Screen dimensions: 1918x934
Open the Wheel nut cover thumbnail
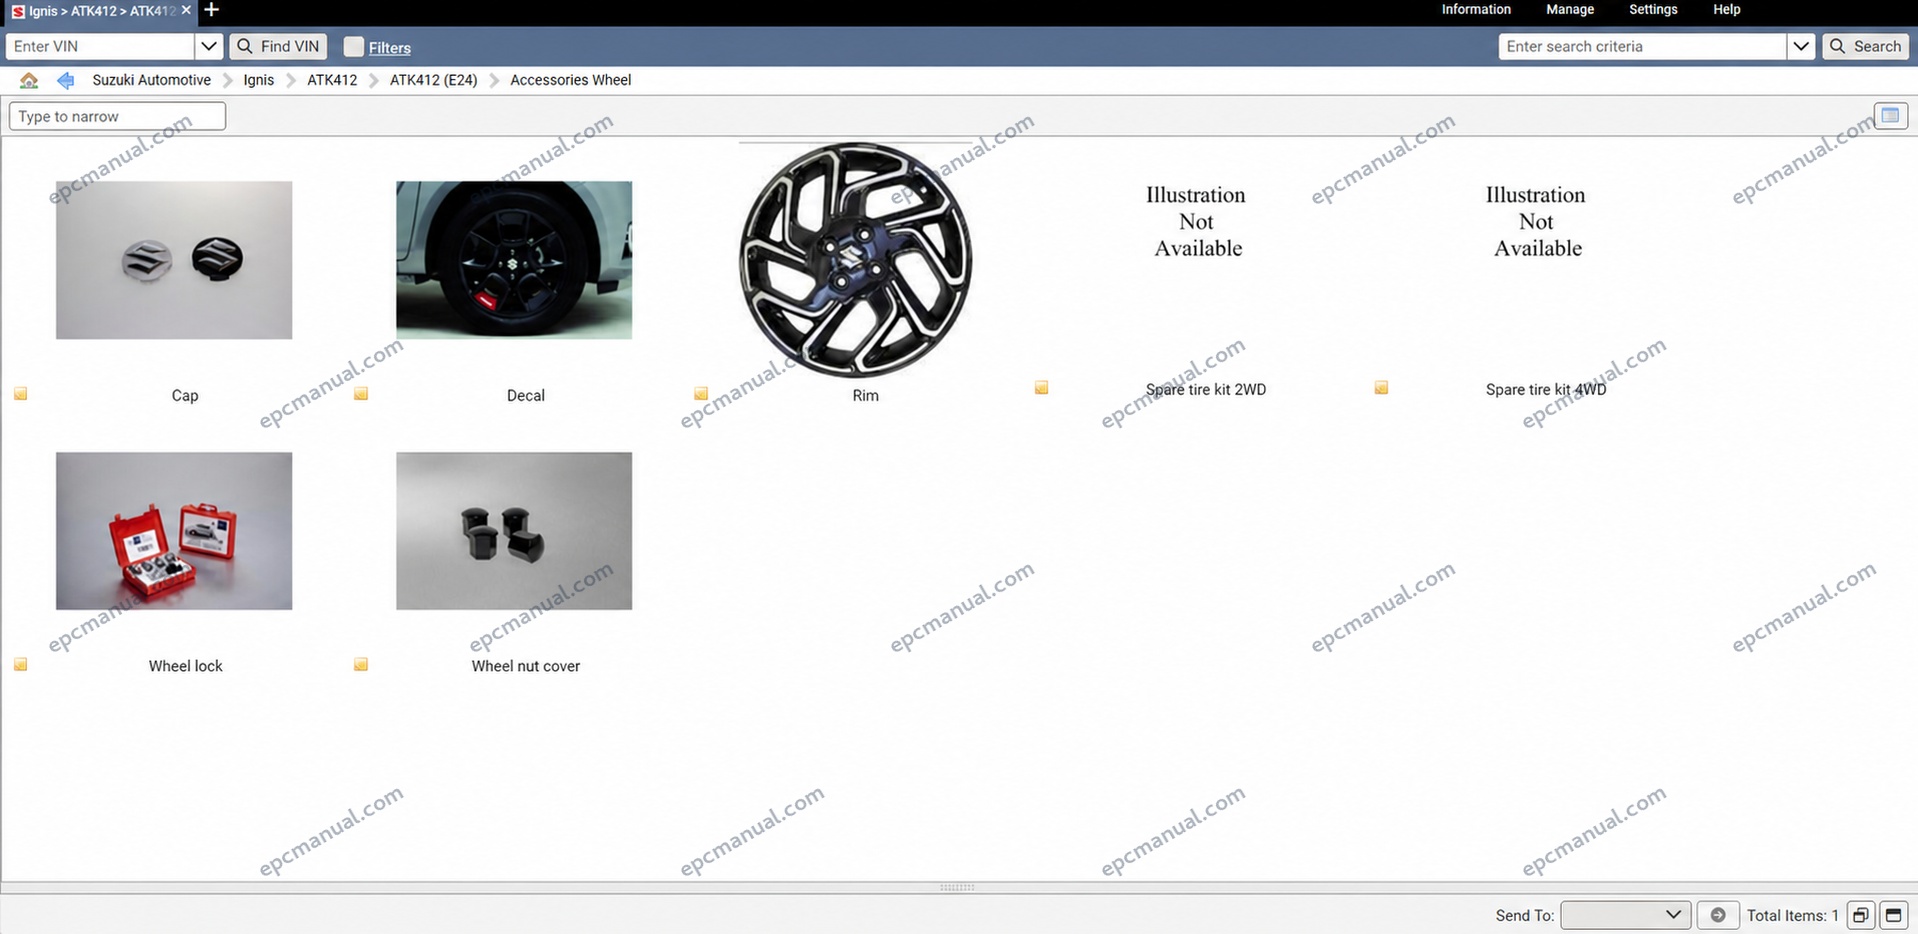point(514,531)
